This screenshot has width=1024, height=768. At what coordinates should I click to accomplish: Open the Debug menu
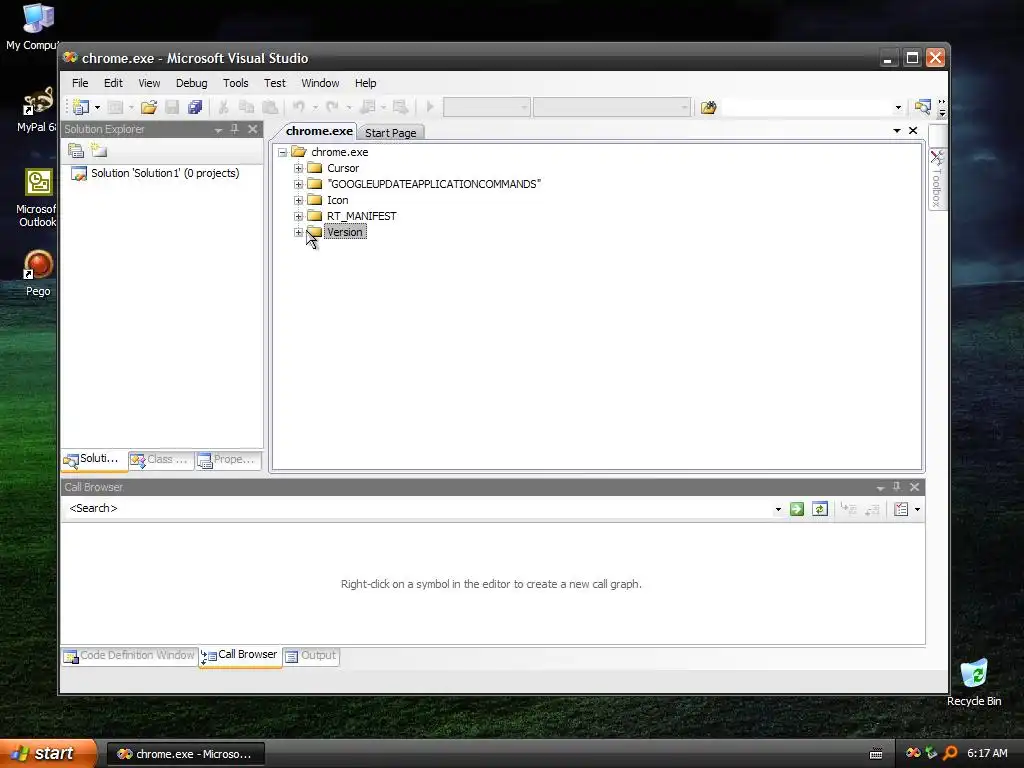coord(191,83)
